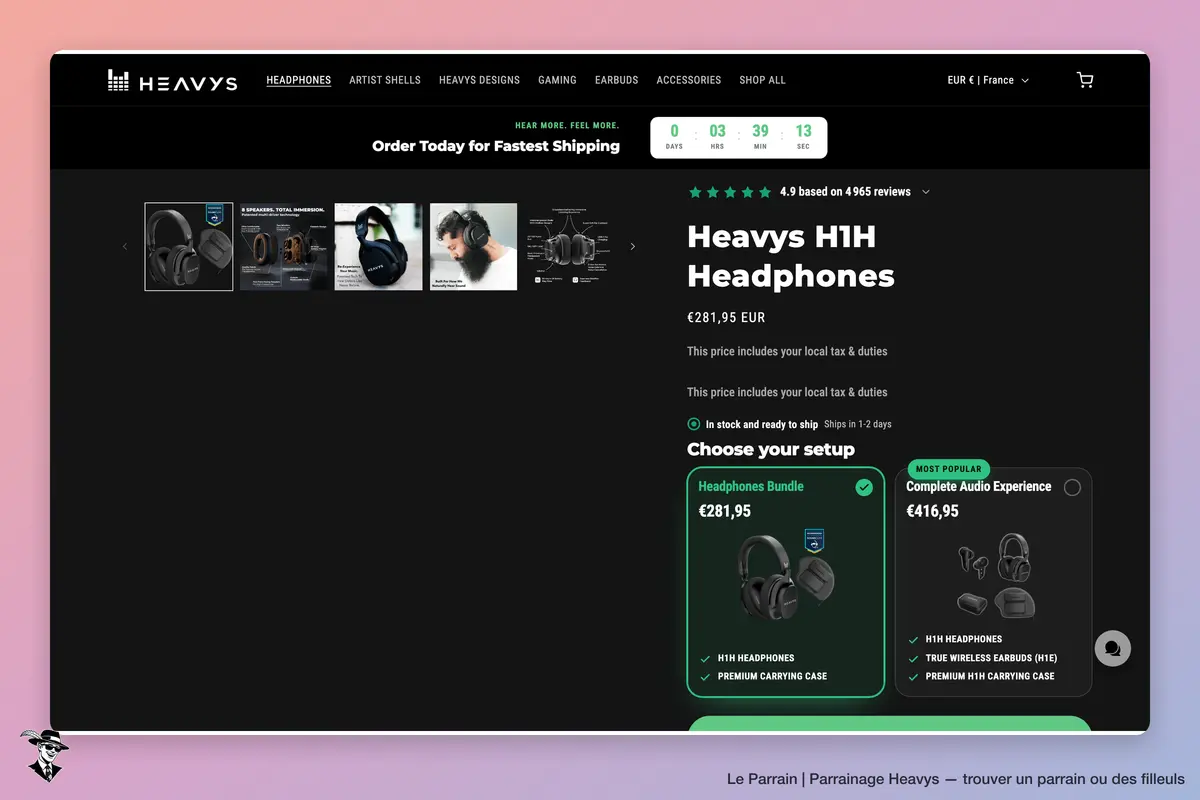Click the Heavys logo
The image size is (1200, 800).
click(172, 81)
